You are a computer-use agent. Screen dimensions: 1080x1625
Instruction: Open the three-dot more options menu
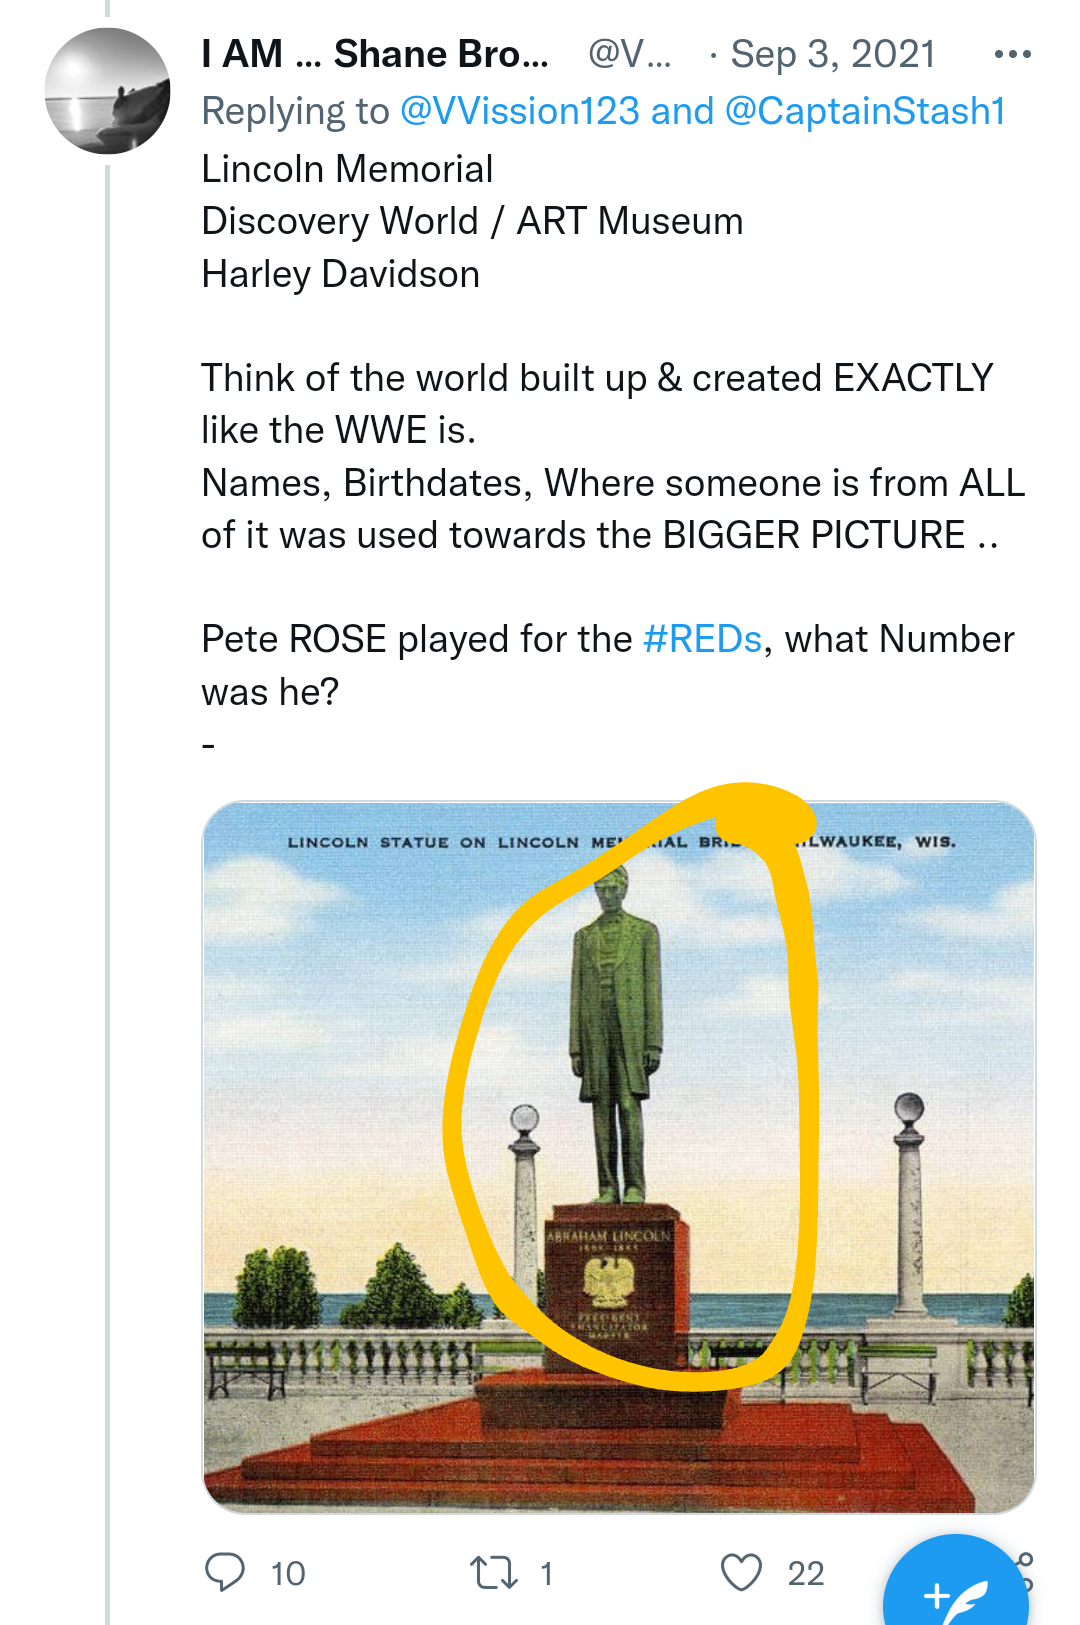pos(1012,54)
